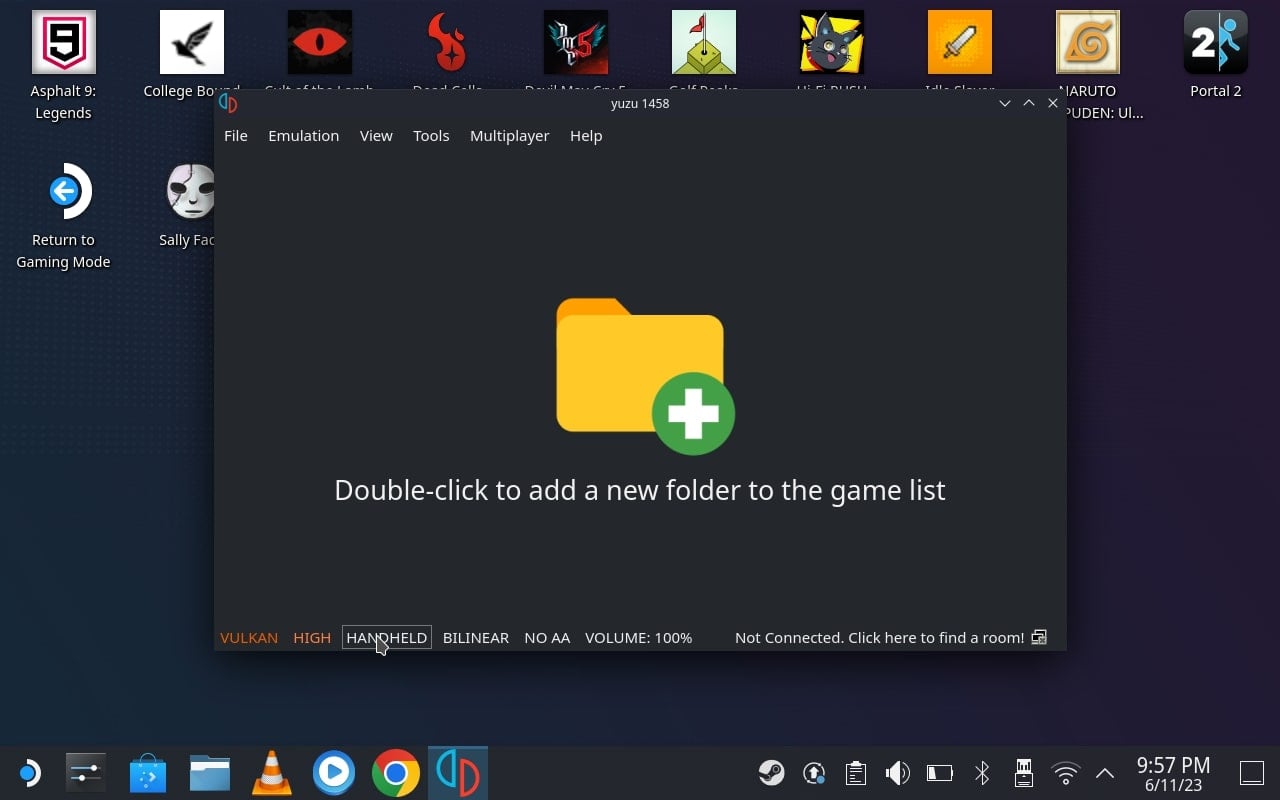Click the multiplayer room icon in status bar
This screenshot has width=1280, height=800.
click(x=1040, y=637)
